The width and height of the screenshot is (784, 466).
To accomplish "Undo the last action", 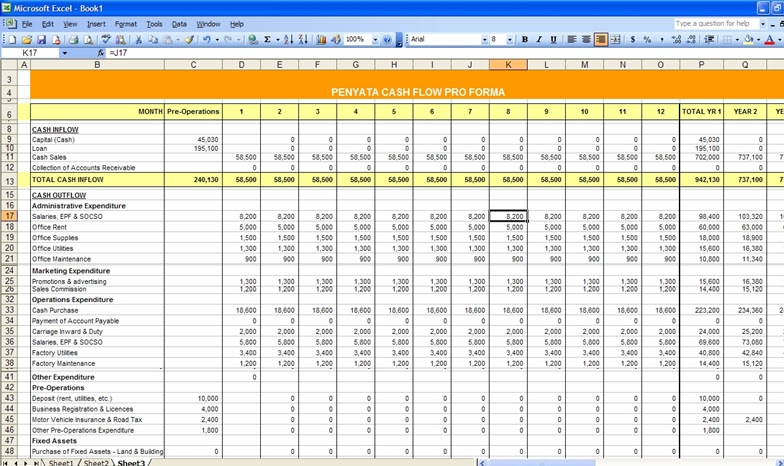I will [x=206, y=40].
